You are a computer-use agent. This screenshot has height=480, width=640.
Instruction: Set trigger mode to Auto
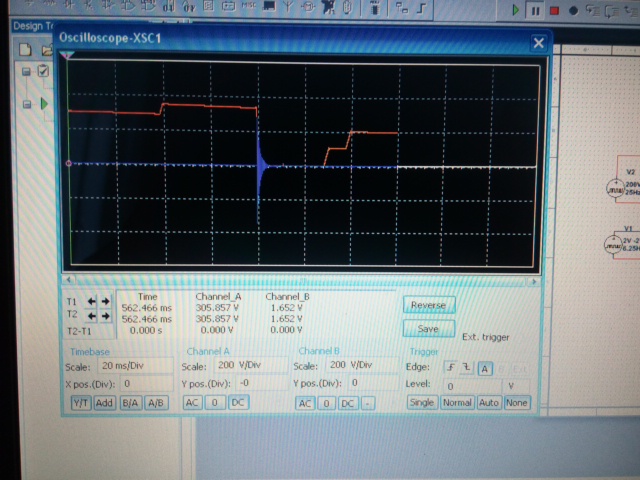pos(489,402)
